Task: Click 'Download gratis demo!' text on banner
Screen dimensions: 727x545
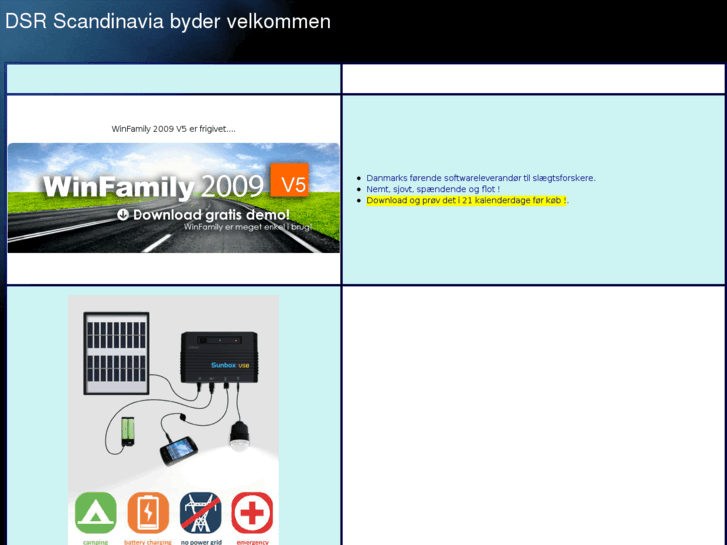Action: coord(211,215)
